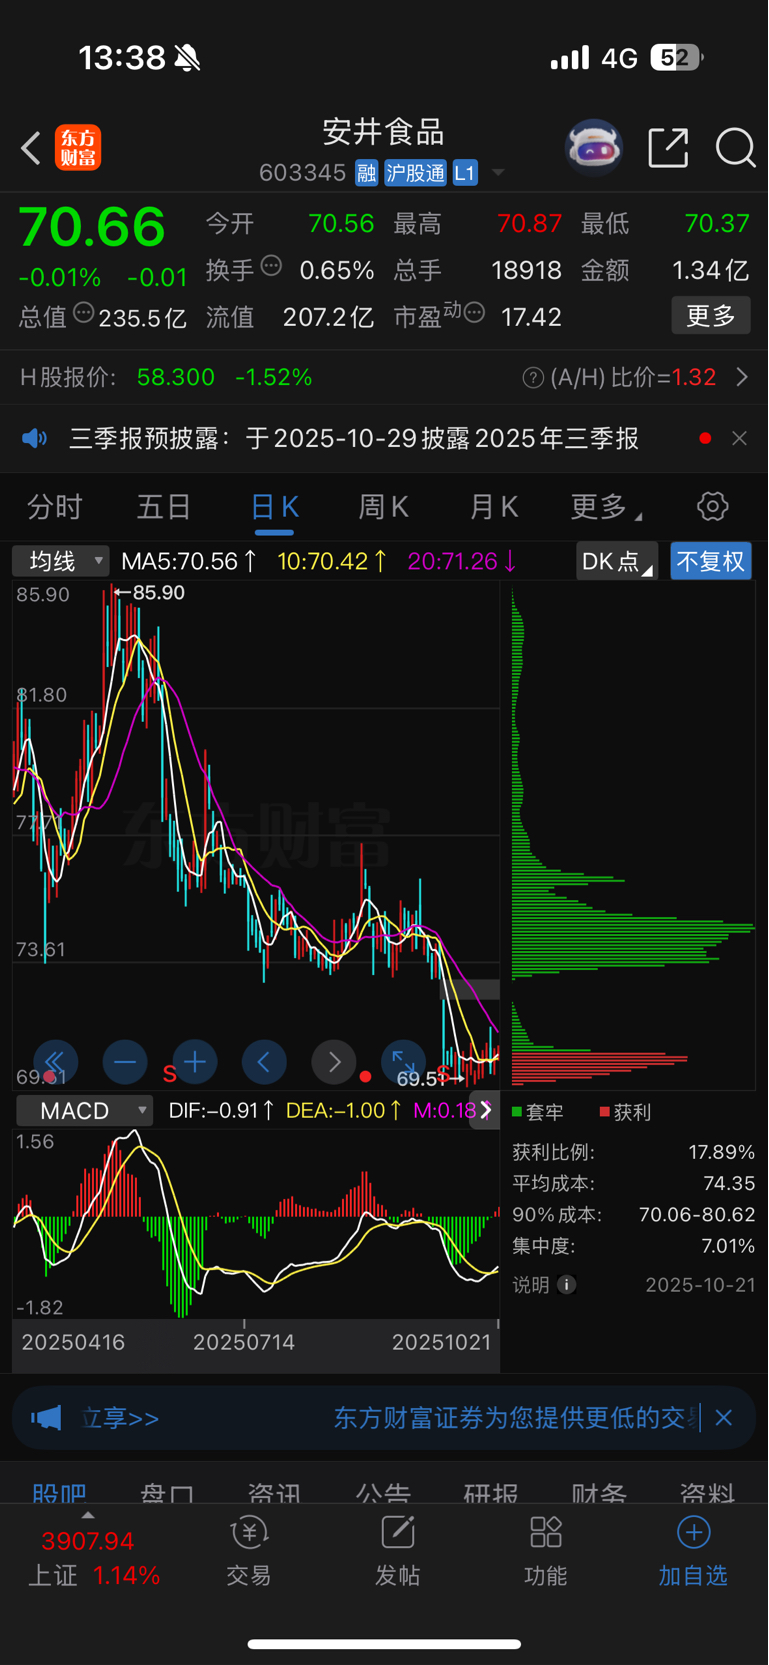Tap the chip distribution histogram
Viewport: 769px width, 1665px height.
click(632, 837)
